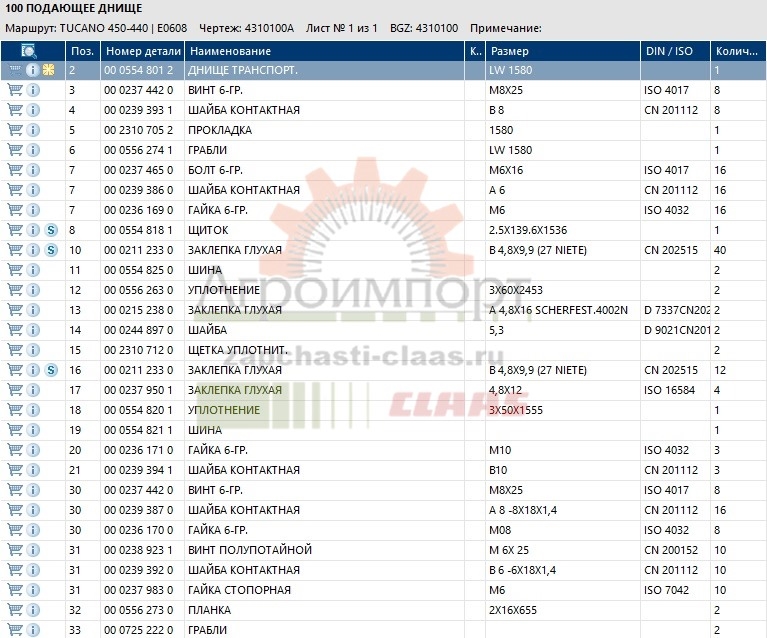Open info for ГАЙКА 6-ГР. M10

33,450
